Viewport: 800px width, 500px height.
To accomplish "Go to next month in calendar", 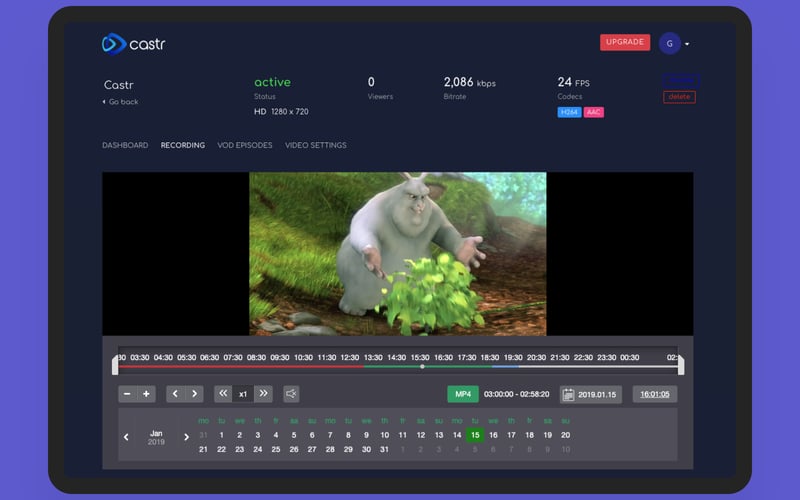I will (186, 437).
